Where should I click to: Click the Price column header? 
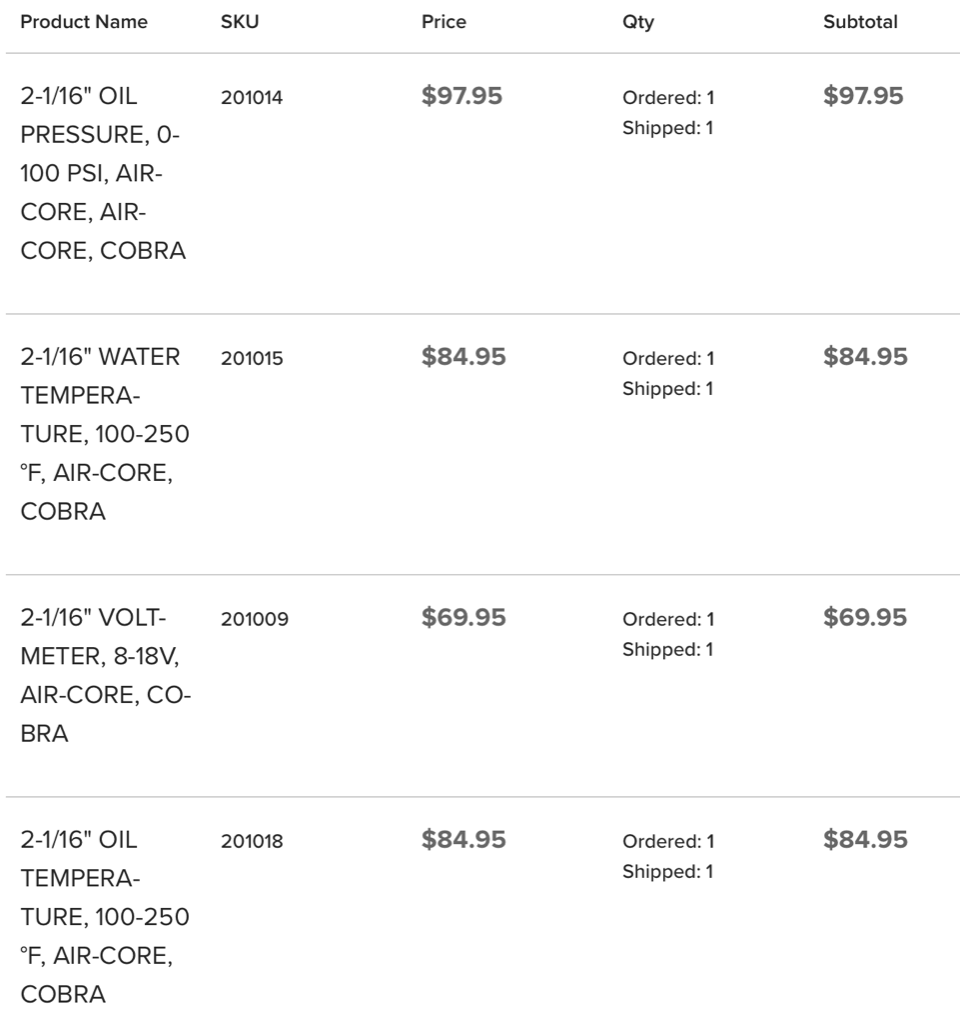point(444,22)
